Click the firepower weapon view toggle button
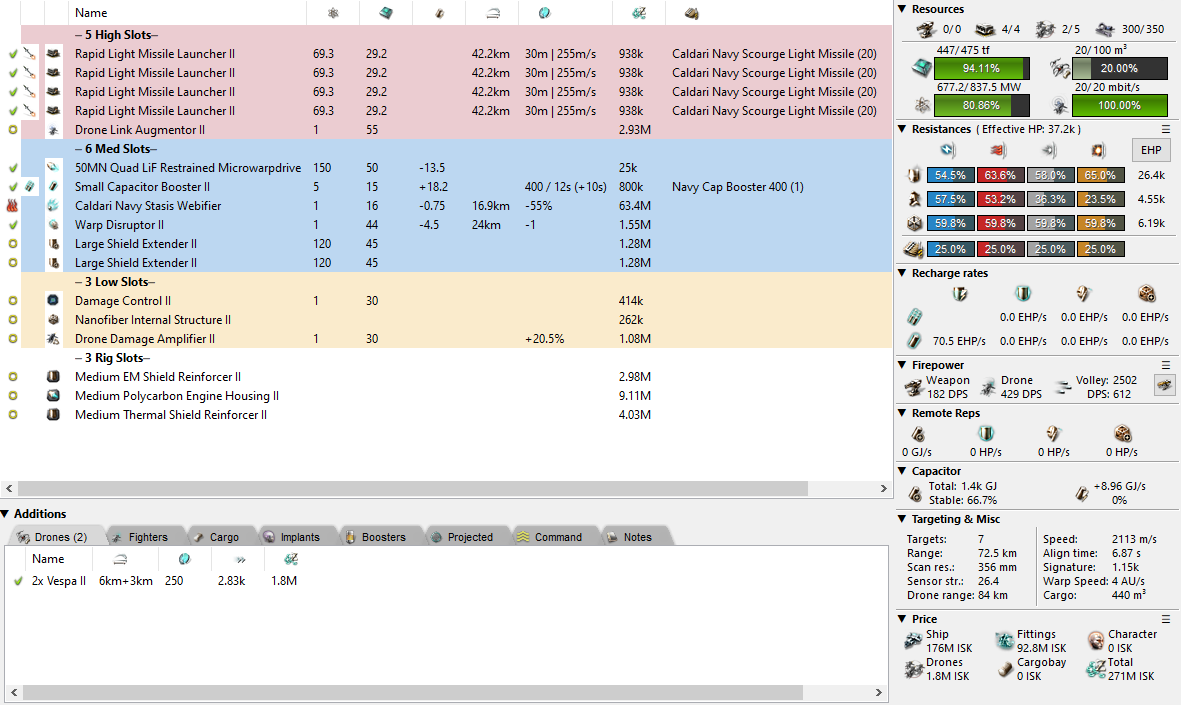 [1164, 385]
